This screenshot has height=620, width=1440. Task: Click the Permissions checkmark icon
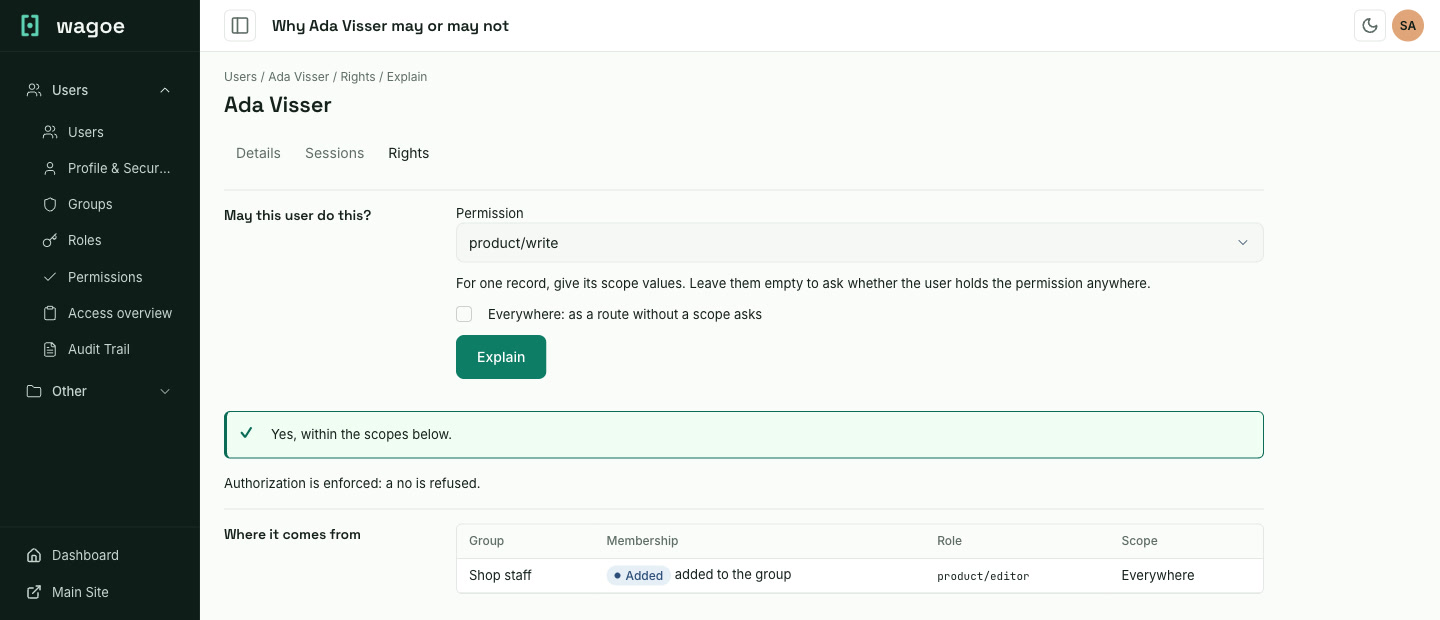(x=50, y=277)
